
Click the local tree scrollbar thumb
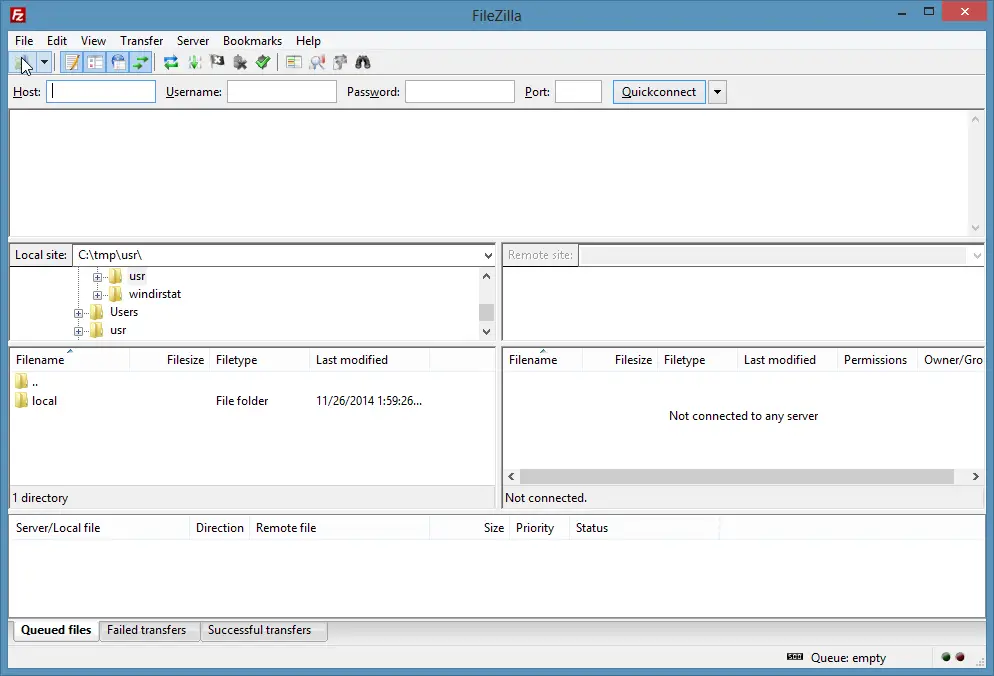[x=486, y=312]
